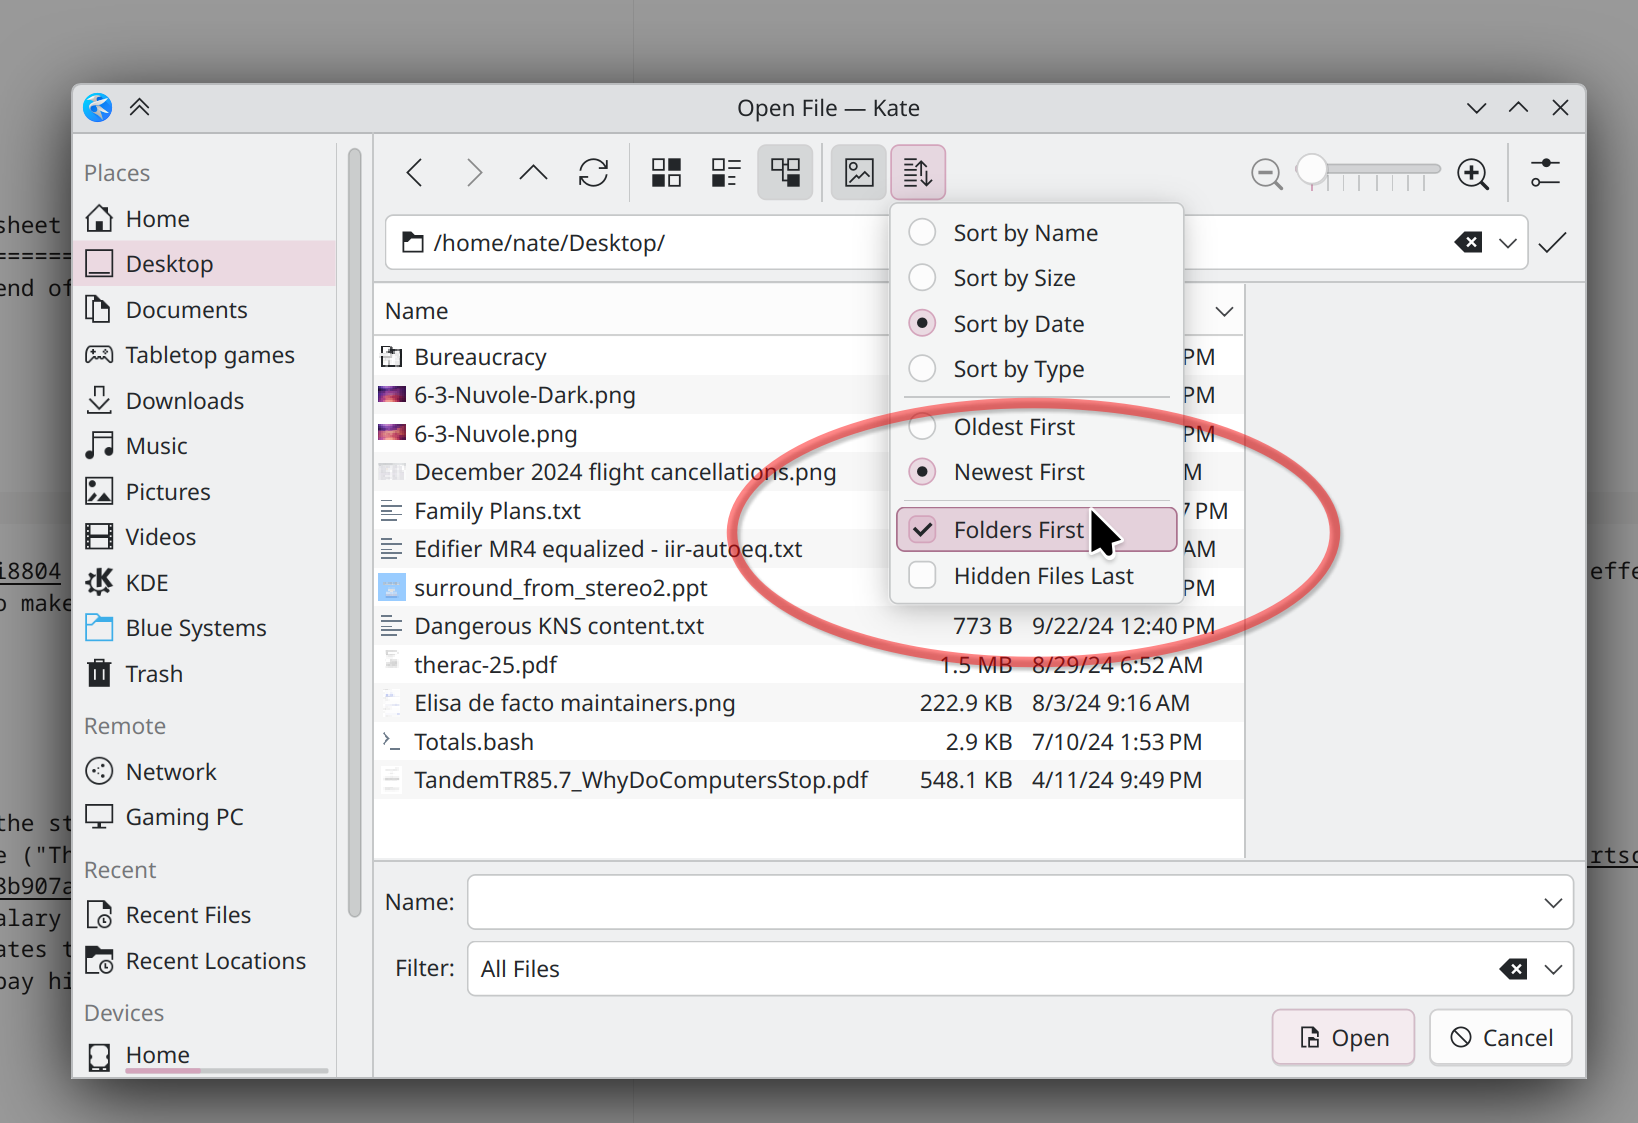Viewport: 1638px width, 1123px height.
Task: Open Recent Files entry
Action: pyautogui.click(x=205, y=915)
